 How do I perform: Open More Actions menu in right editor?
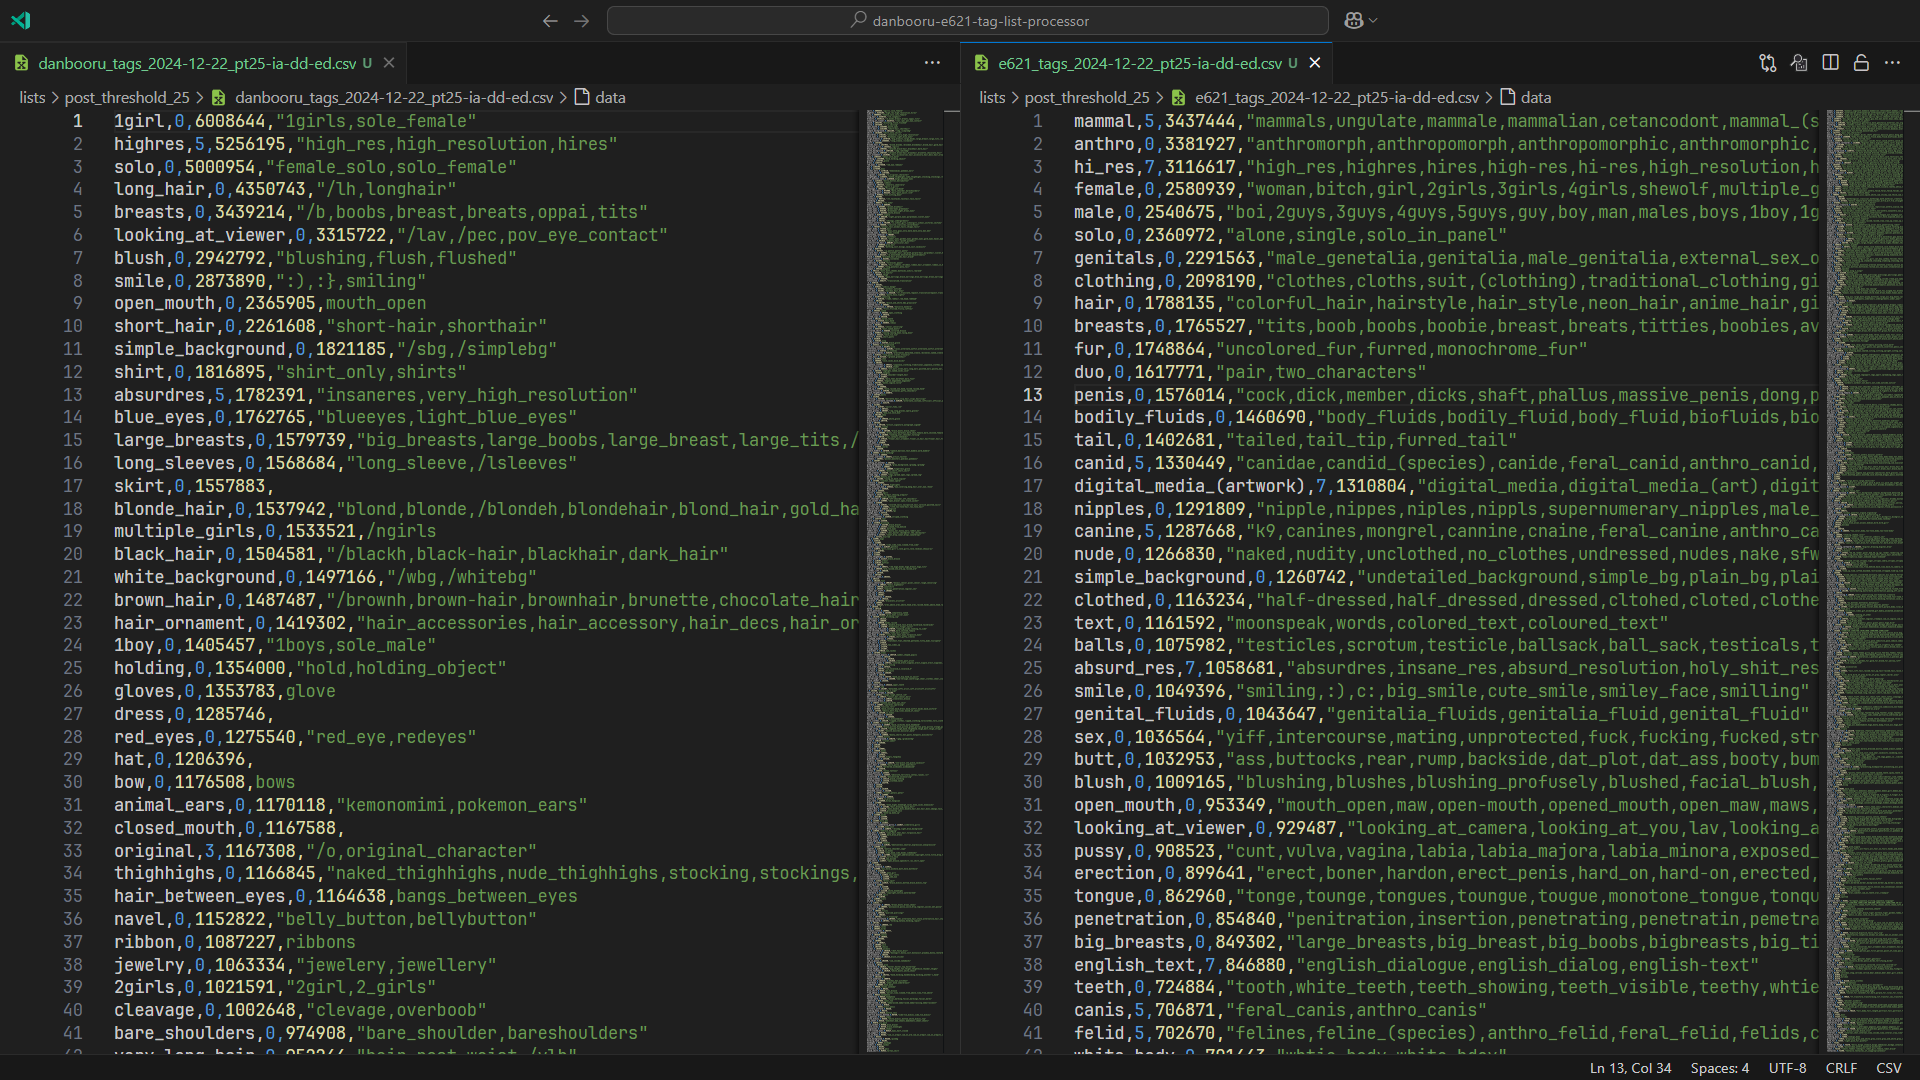[1892, 63]
